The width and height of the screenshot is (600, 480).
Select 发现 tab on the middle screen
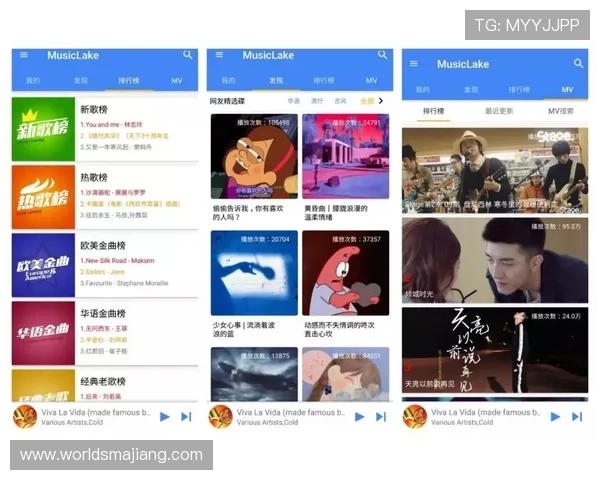[x=276, y=81]
